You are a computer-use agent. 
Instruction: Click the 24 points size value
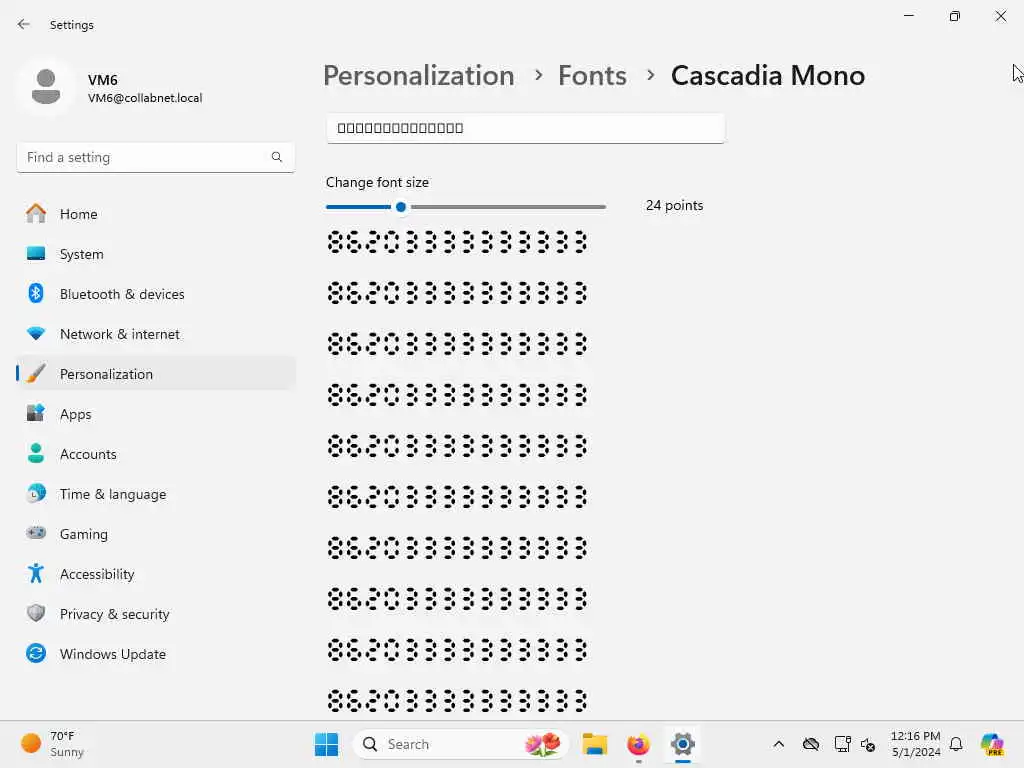click(x=675, y=205)
